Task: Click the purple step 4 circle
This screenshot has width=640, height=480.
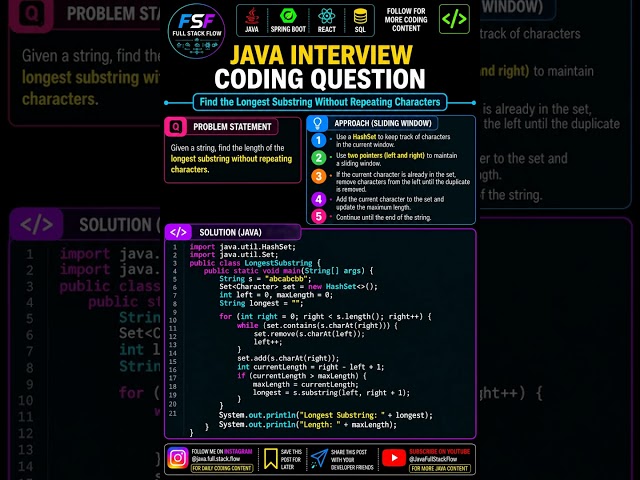Action: (318, 199)
